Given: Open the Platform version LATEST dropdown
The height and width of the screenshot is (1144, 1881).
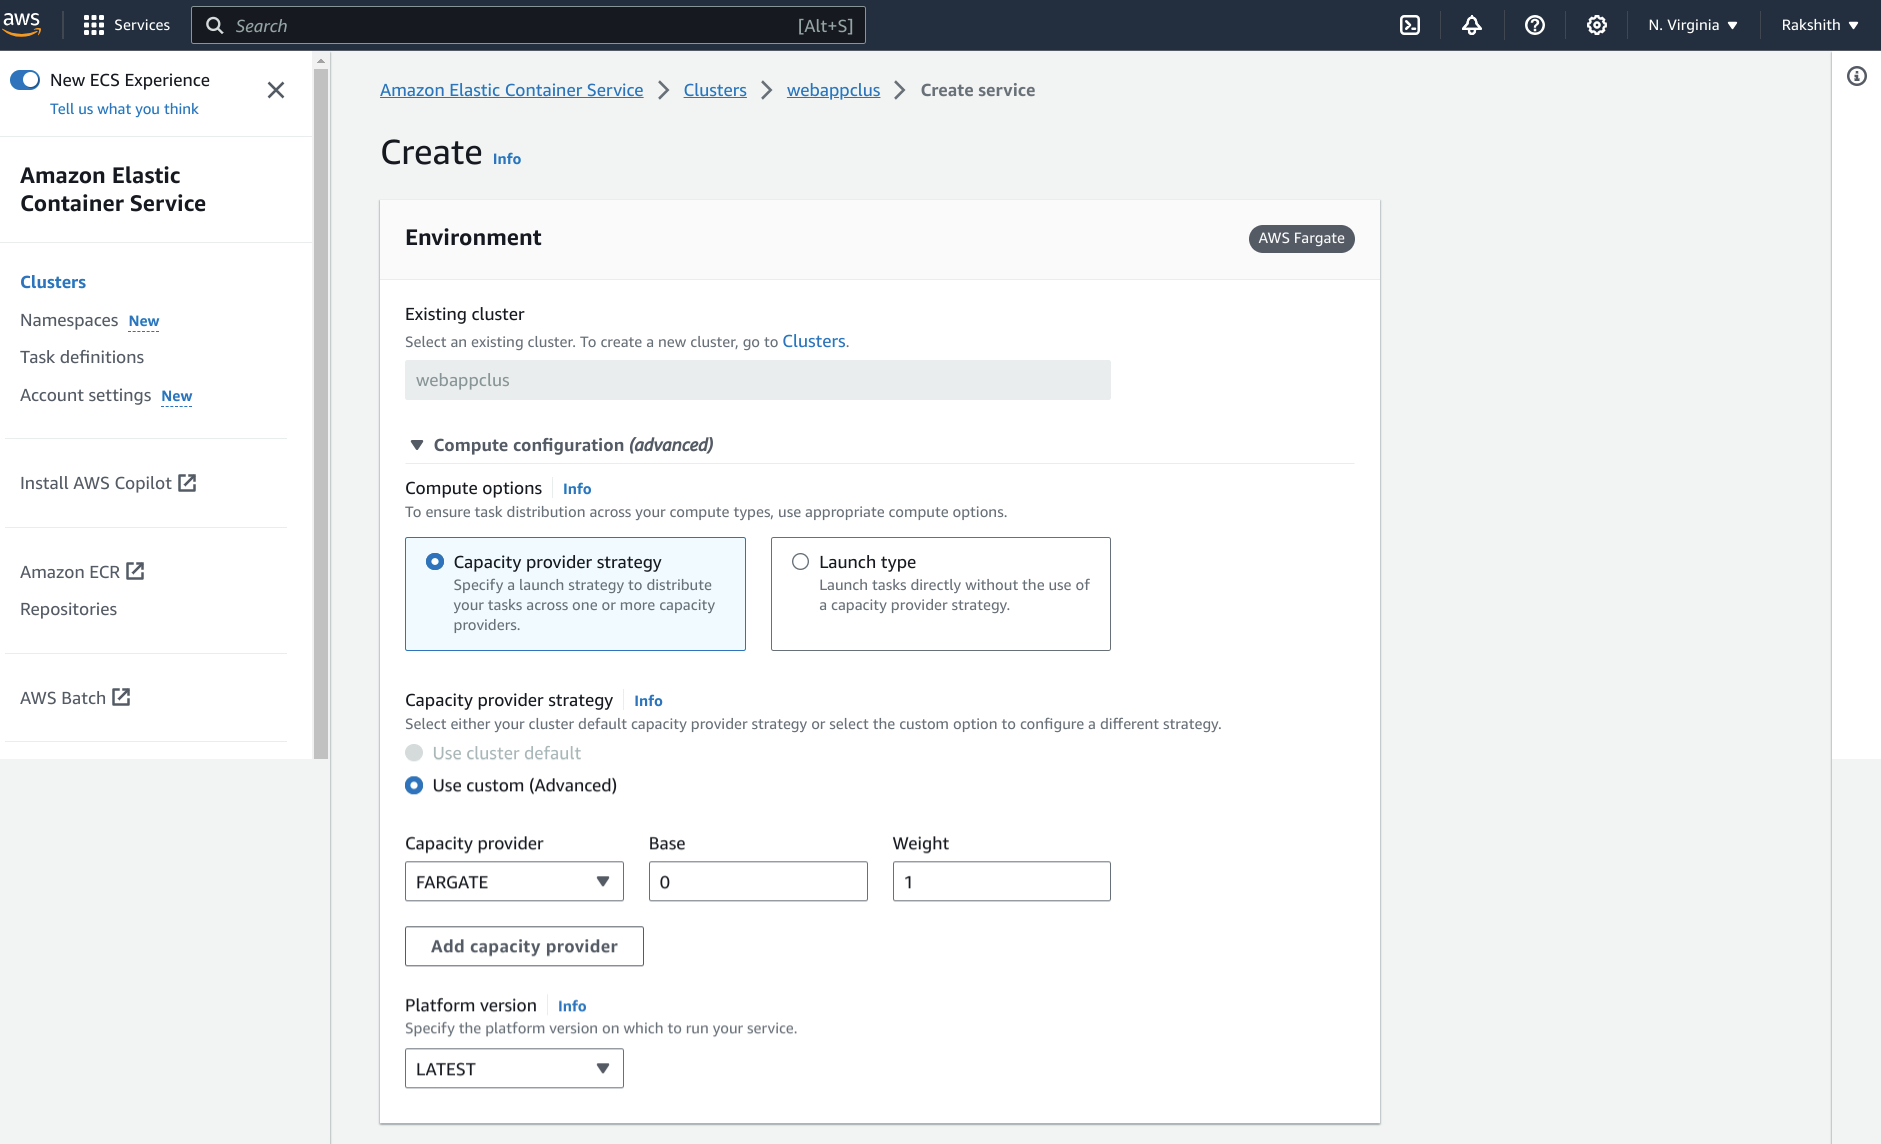Looking at the screenshot, I should pos(514,1068).
